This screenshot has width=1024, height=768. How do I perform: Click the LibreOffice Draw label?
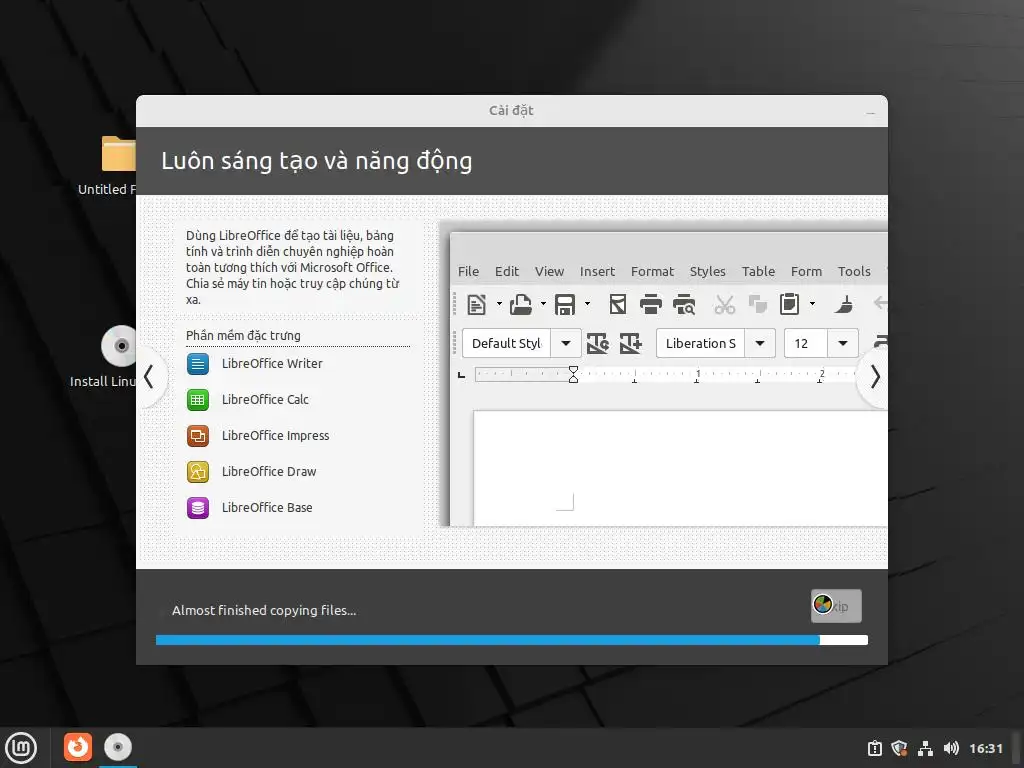[269, 472]
